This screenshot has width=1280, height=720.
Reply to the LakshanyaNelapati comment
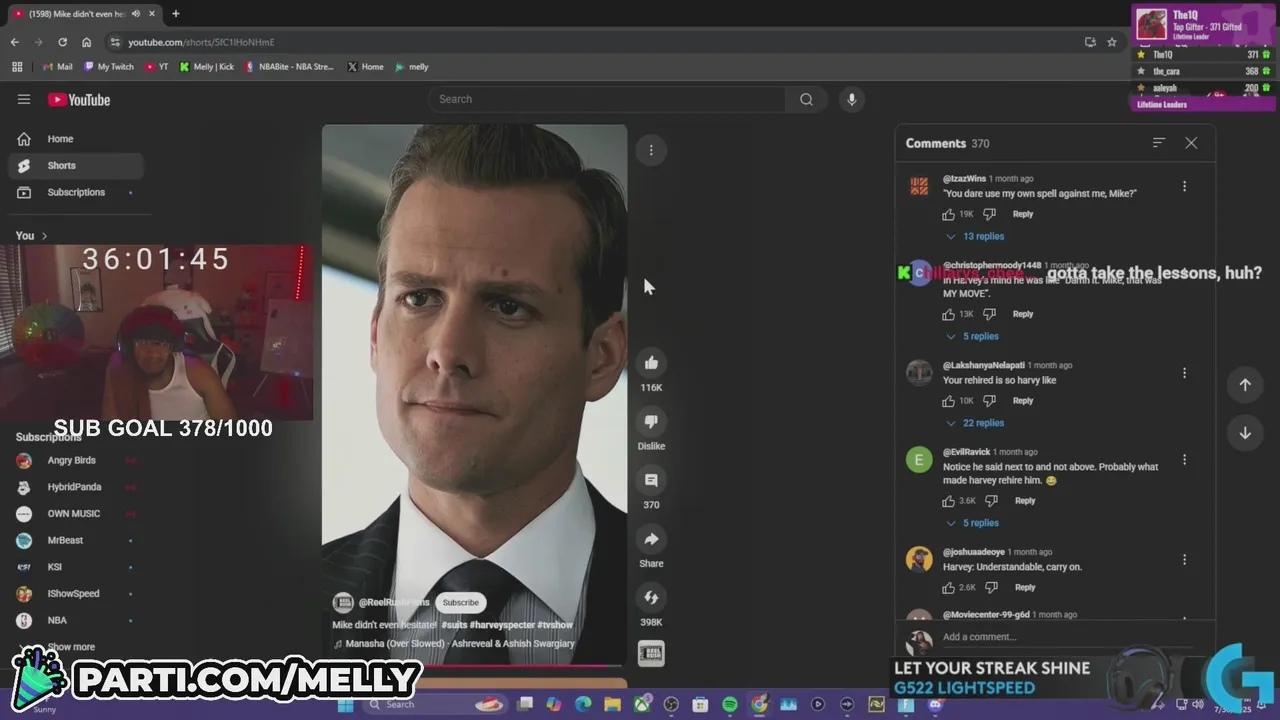pos(1023,401)
